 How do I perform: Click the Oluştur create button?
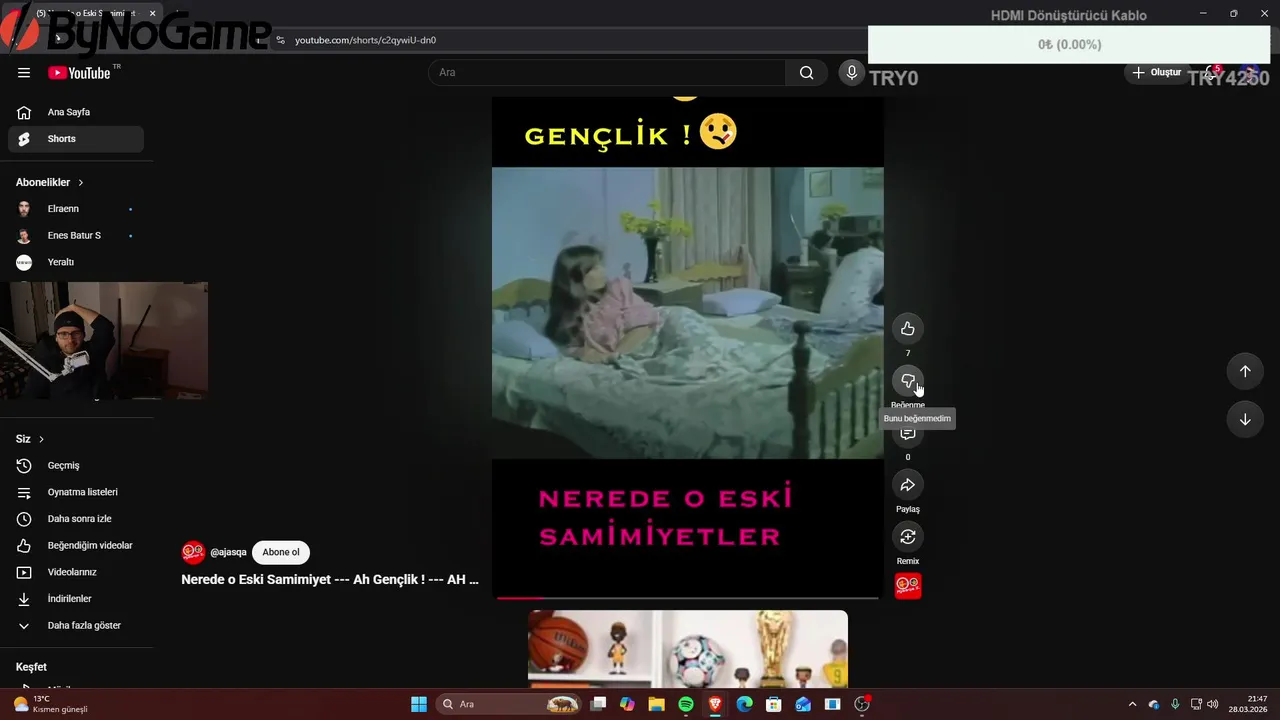(1157, 72)
